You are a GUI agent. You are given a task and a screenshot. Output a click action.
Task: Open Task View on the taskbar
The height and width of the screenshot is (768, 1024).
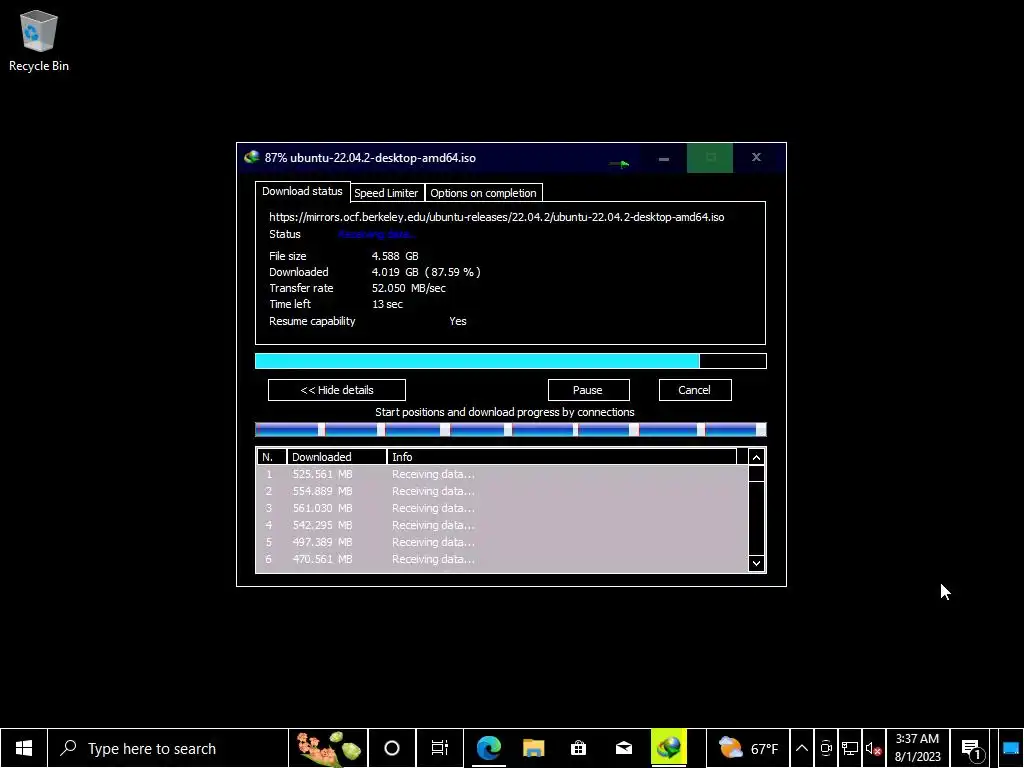(x=440, y=748)
